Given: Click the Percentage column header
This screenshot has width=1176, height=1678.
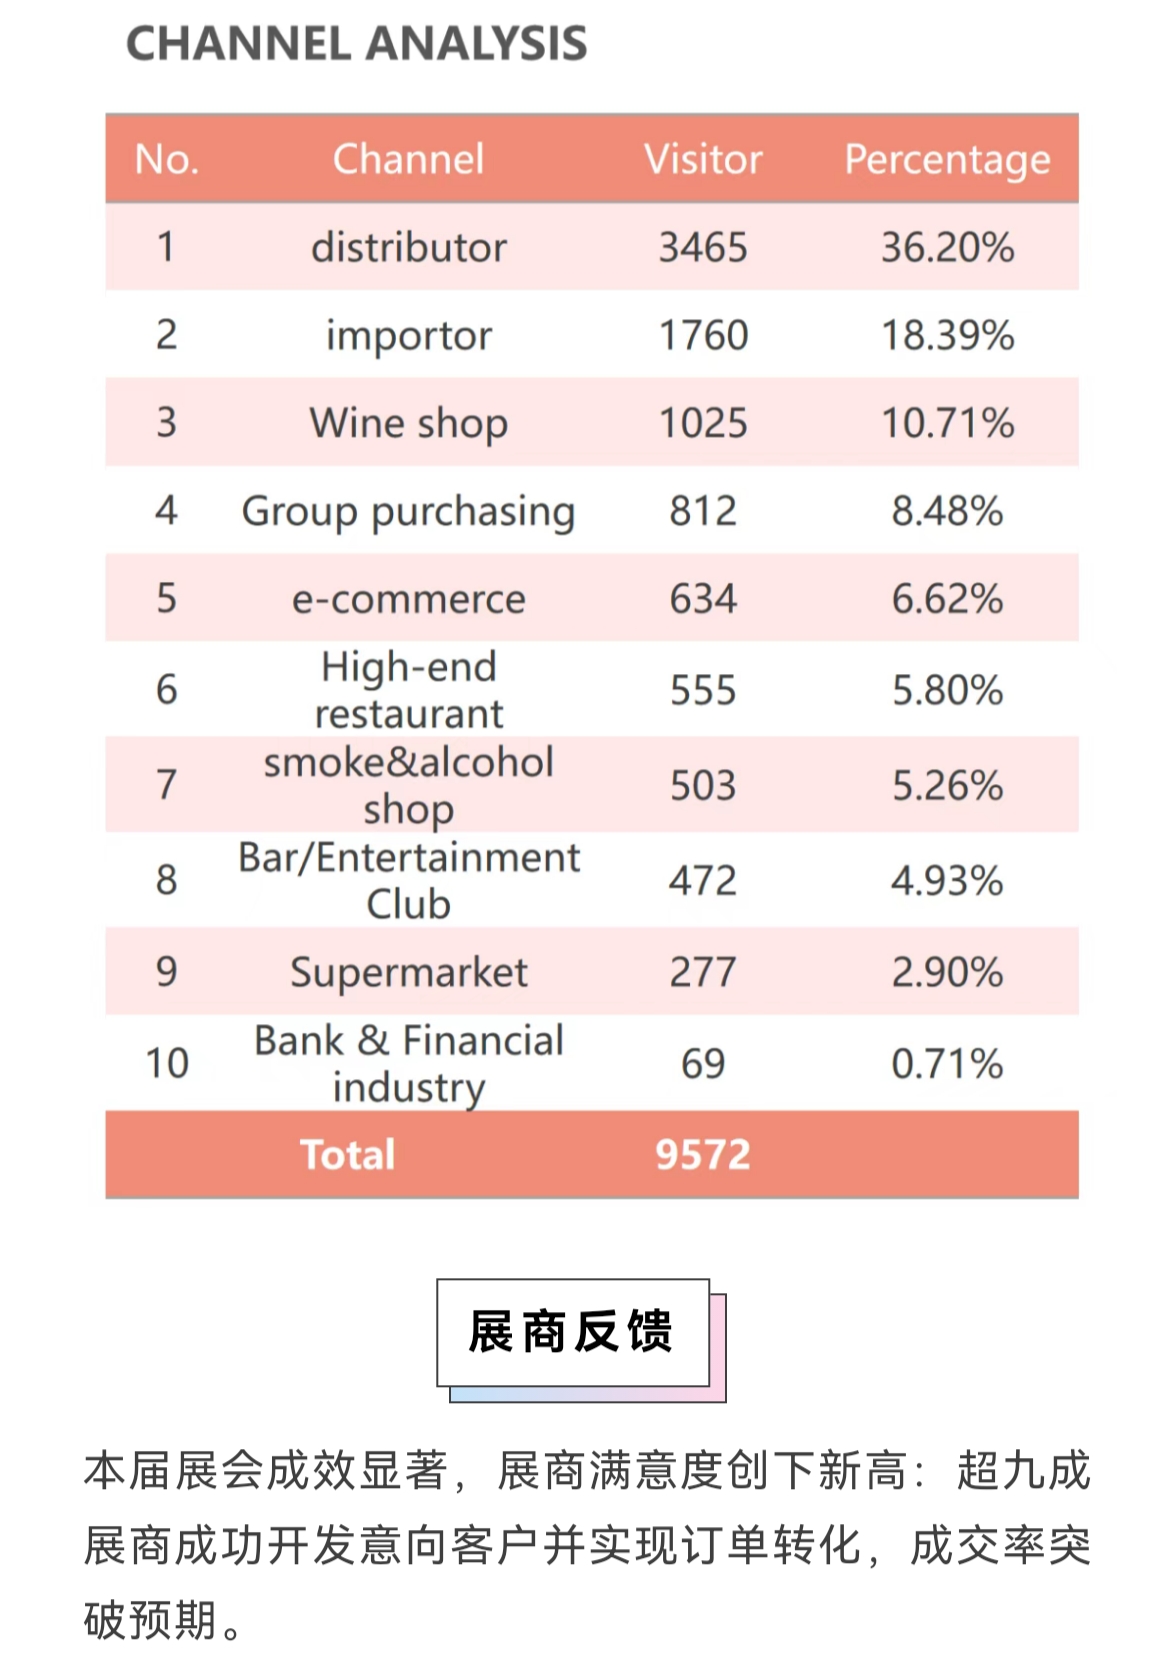Looking at the screenshot, I should [947, 160].
